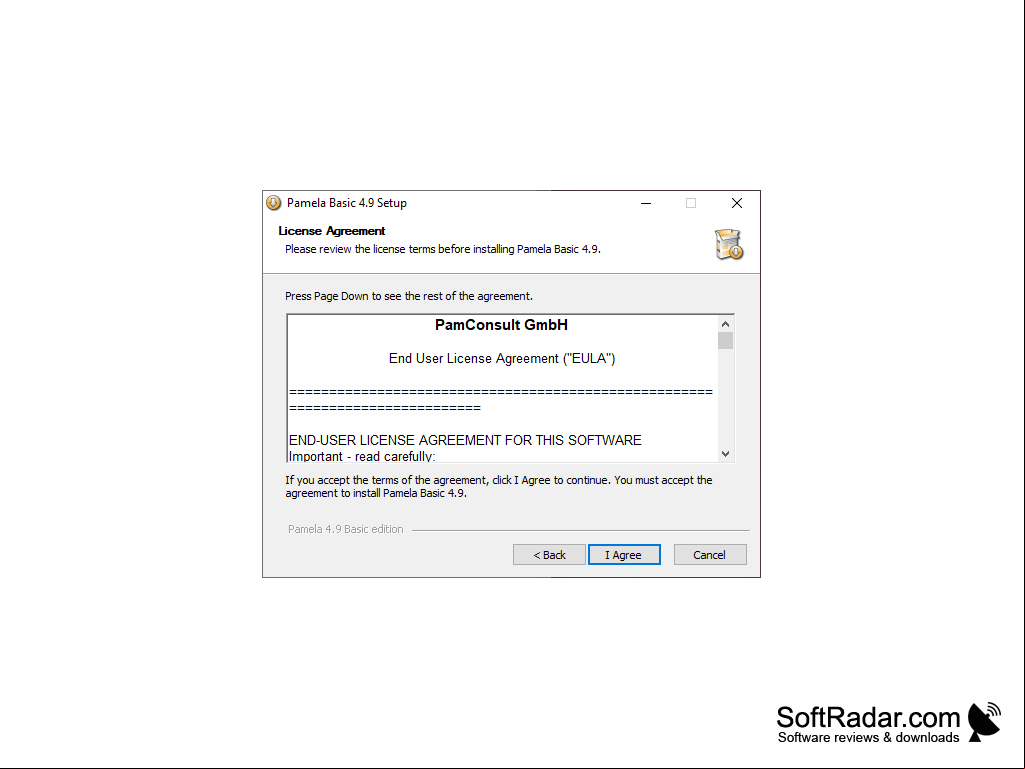
Task: Click the SoftRadar satellite dish logo icon
Action: point(984,722)
